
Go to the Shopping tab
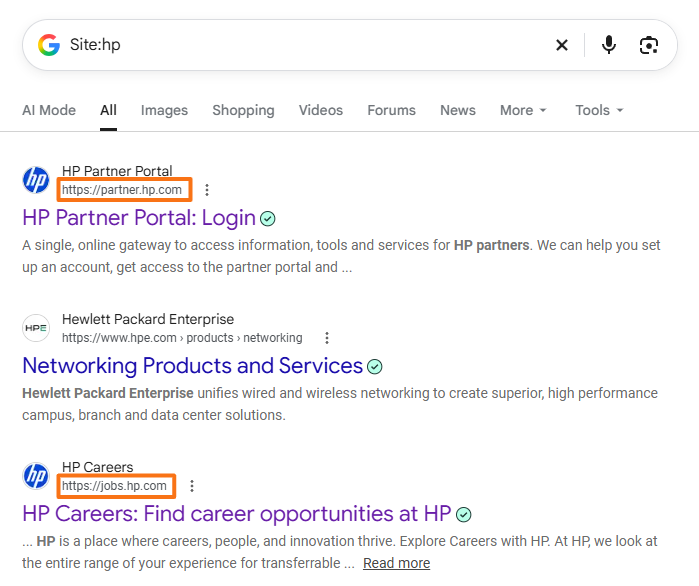click(x=243, y=110)
